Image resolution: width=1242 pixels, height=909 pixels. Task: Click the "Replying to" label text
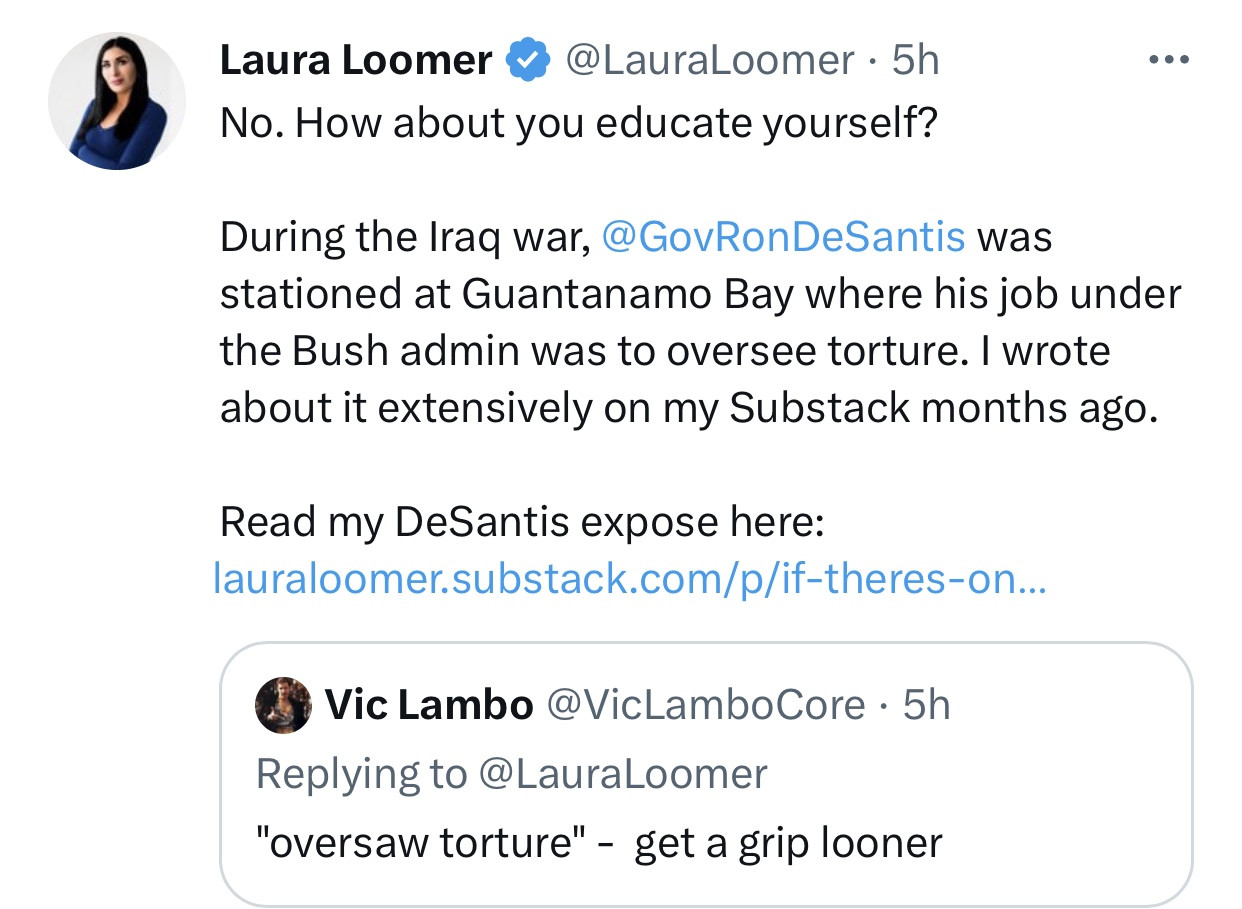[x=361, y=773]
